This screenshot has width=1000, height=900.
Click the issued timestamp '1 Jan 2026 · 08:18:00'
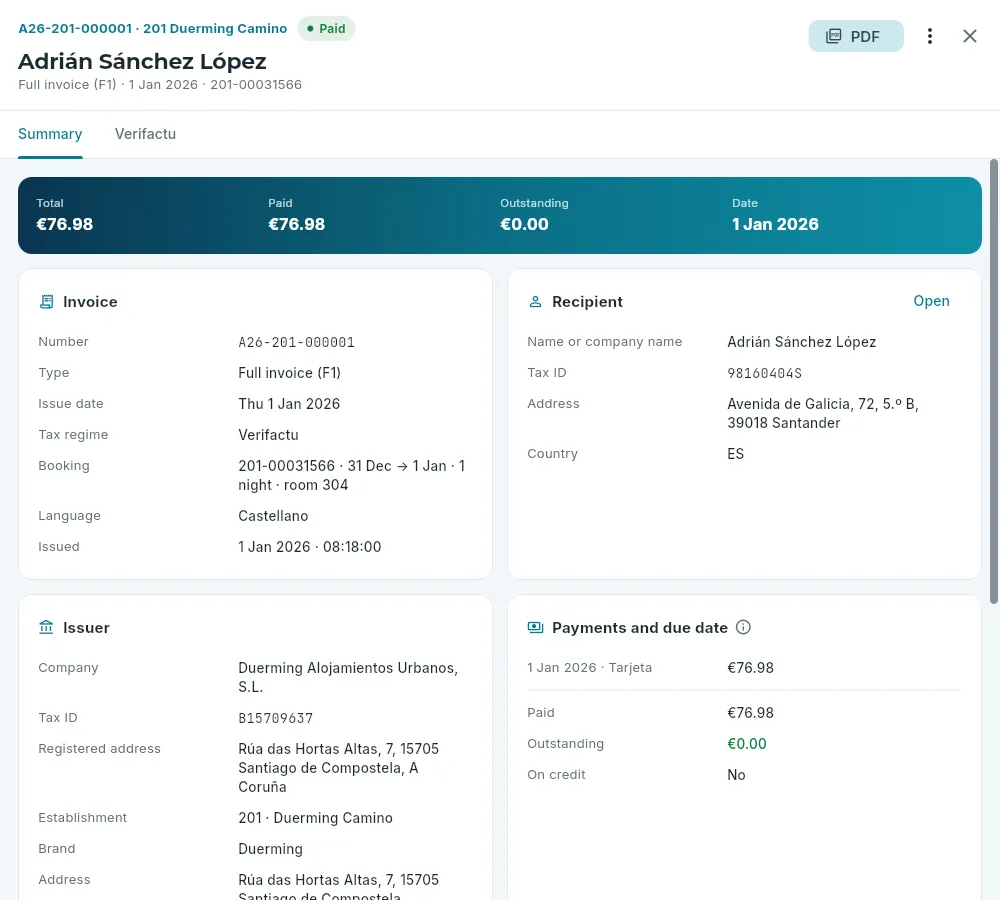310,547
